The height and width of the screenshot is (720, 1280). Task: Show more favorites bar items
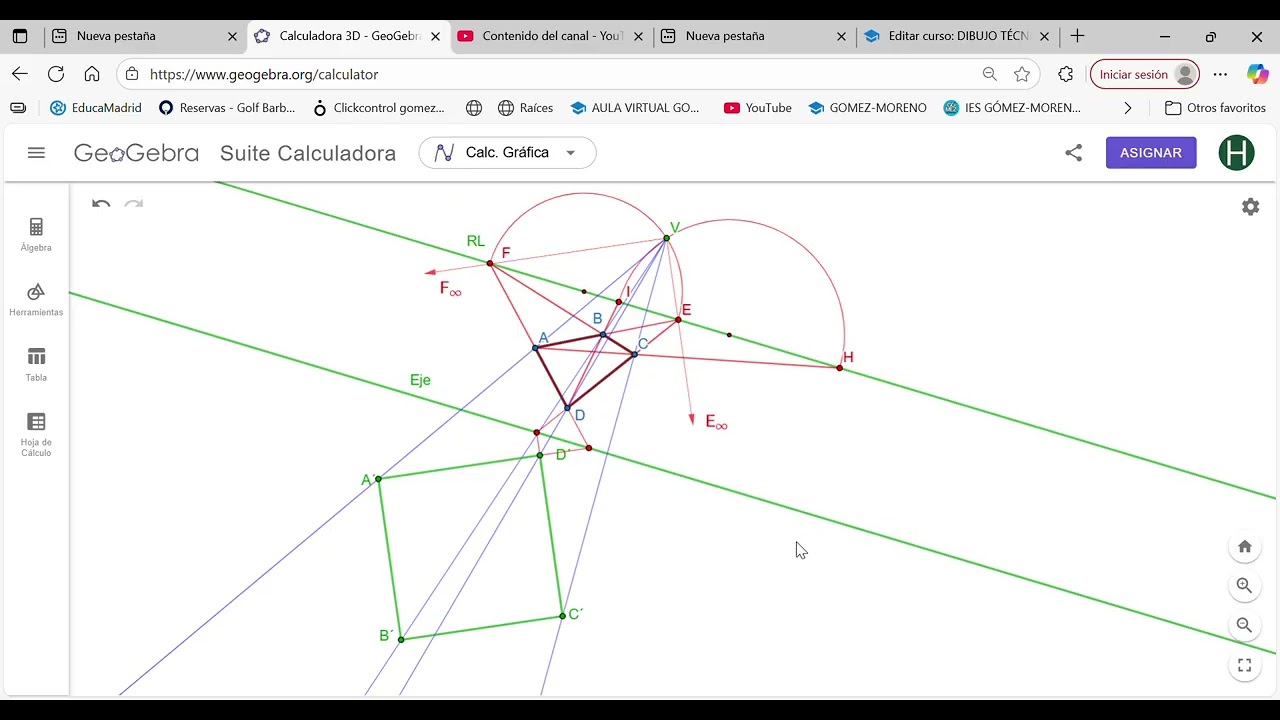coord(1128,108)
